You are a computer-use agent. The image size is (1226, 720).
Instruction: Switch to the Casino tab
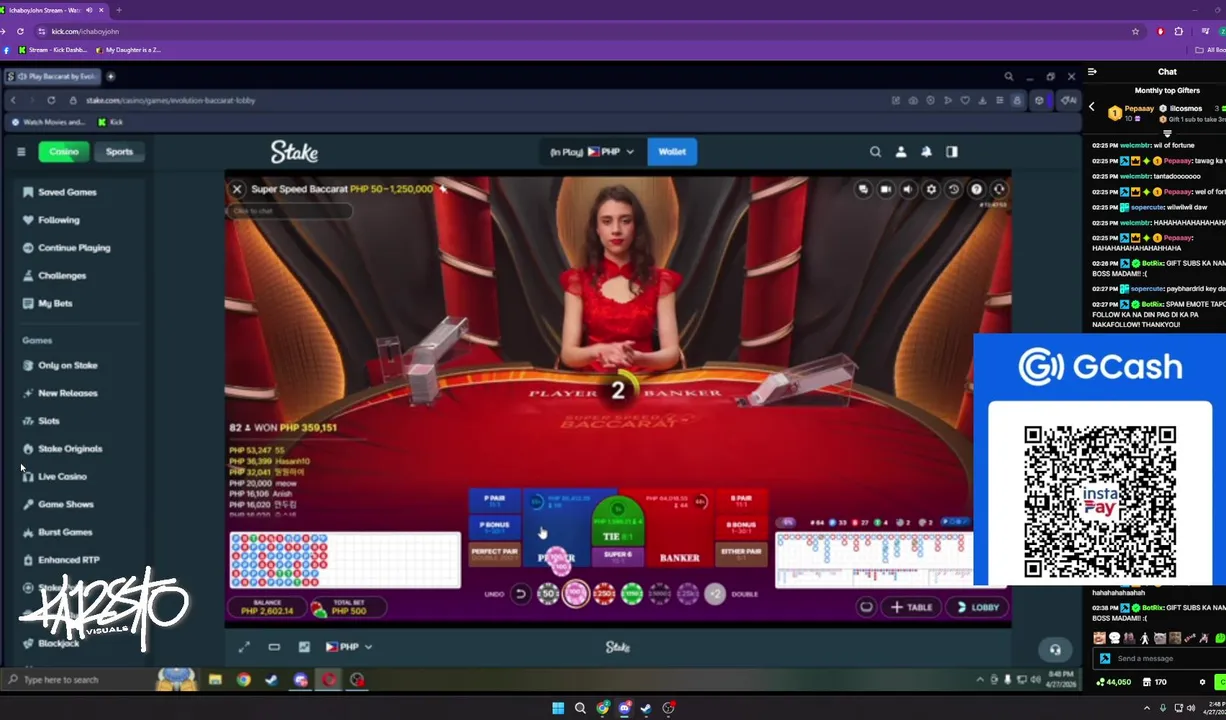[64, 152]
